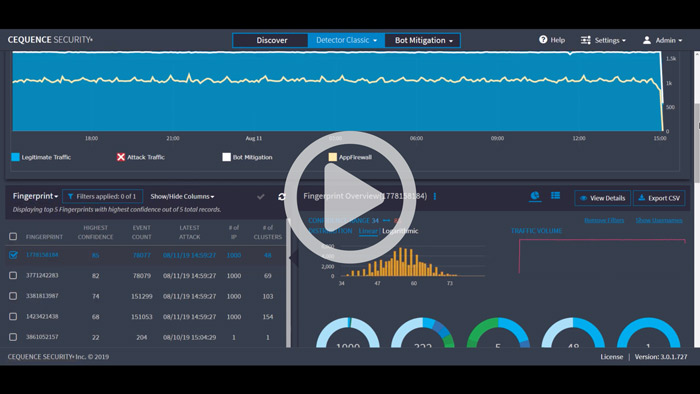Image resolution: width=700 pixels, height=394 pixels.
Task: Click the checkmark apply icon
Action: click(x=261, y=196)
